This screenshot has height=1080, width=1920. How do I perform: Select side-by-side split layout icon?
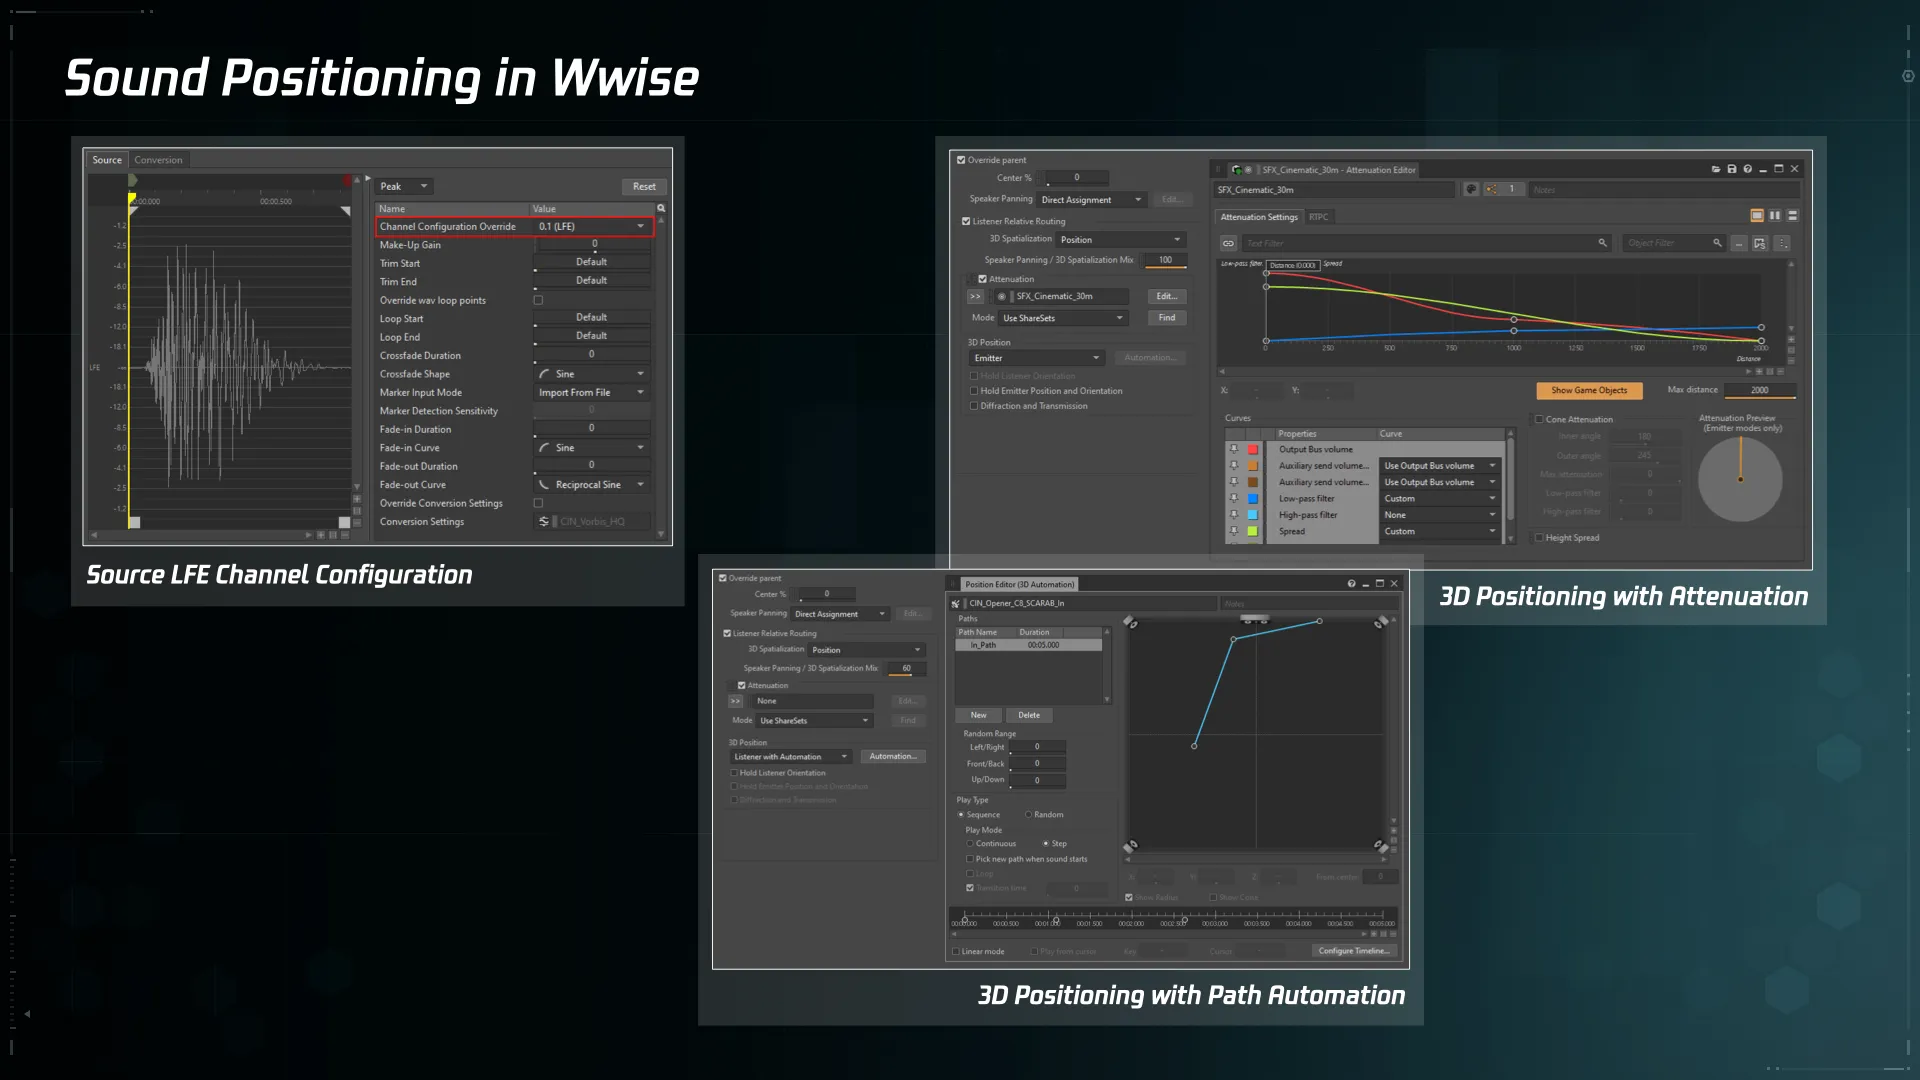[x=1775, y=216]
